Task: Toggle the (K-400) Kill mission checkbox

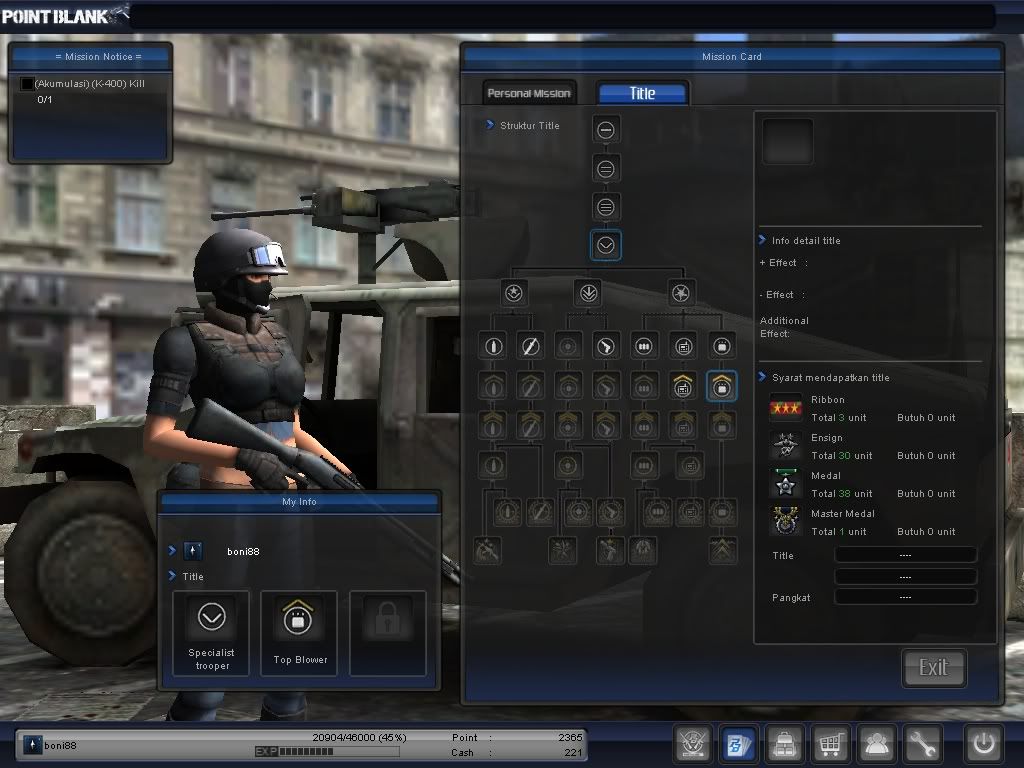Action: [x=27, y=84]
